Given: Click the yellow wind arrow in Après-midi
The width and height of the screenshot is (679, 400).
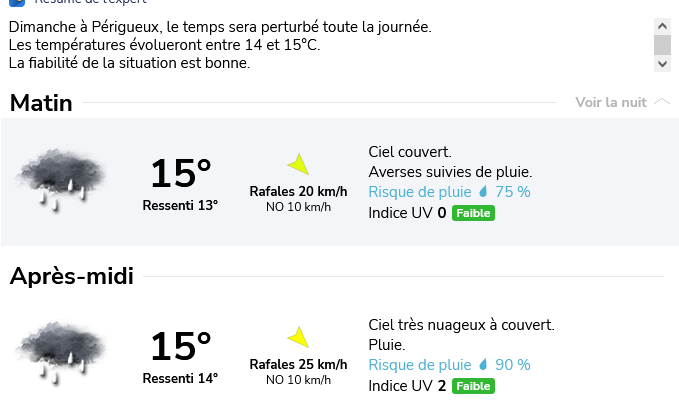Looking at the screenshot, I should [298, 338].
